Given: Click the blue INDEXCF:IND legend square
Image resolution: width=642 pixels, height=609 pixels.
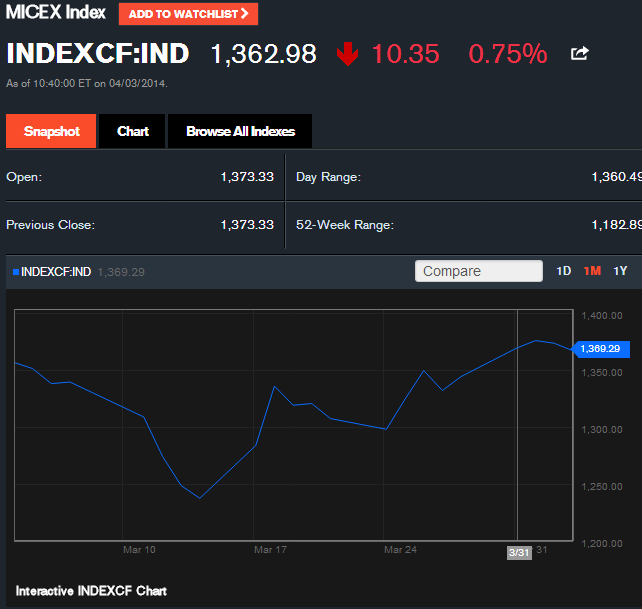Looking at the screenshot, I should click(15, 272).
